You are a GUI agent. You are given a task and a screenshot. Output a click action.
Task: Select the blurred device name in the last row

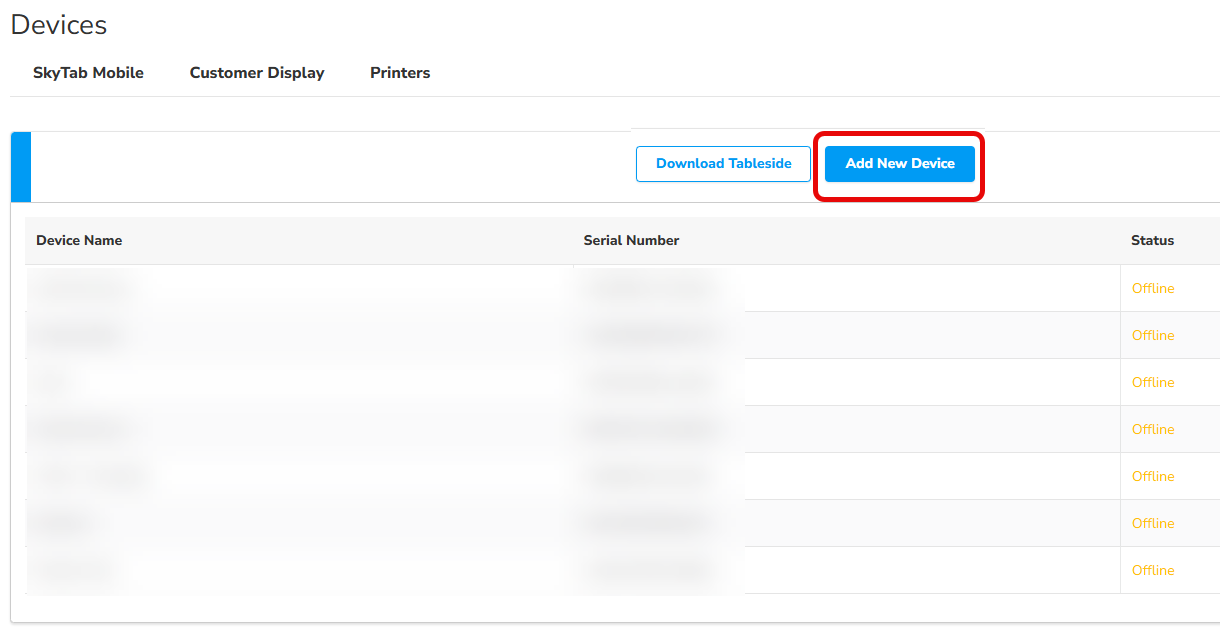click(x=72, y=570)
